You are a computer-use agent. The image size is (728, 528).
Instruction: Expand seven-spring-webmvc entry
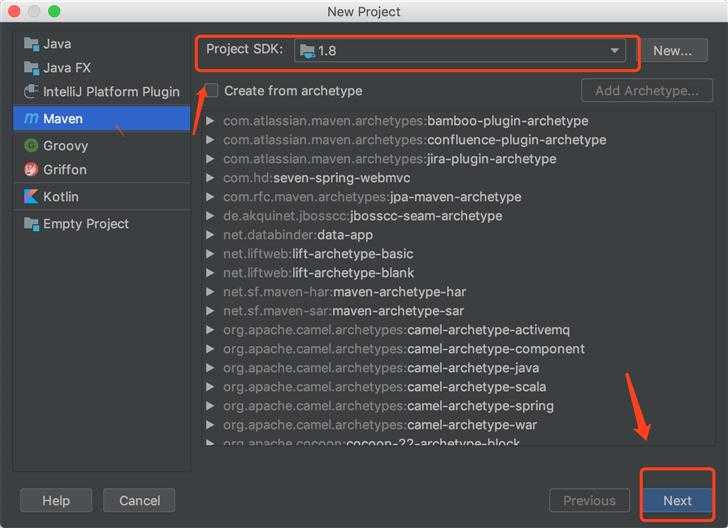coord(210,178)
